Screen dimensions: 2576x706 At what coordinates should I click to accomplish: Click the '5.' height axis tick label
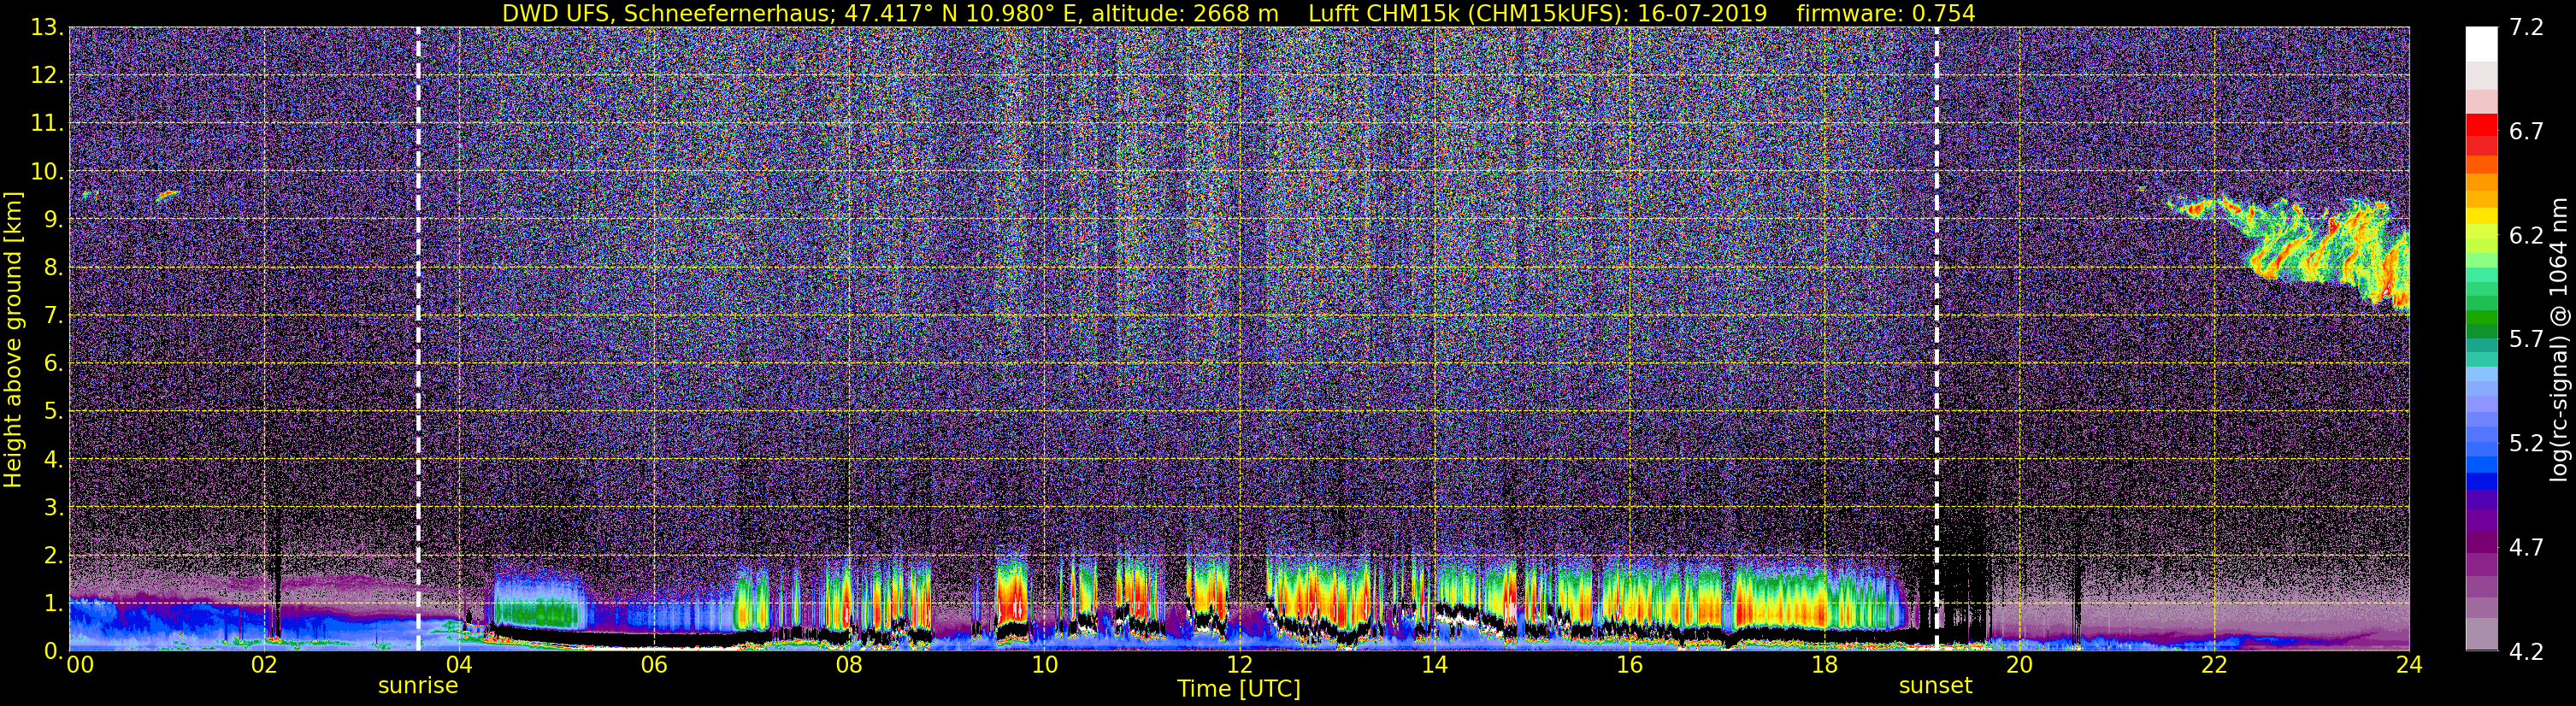click(x=54, y=411)
